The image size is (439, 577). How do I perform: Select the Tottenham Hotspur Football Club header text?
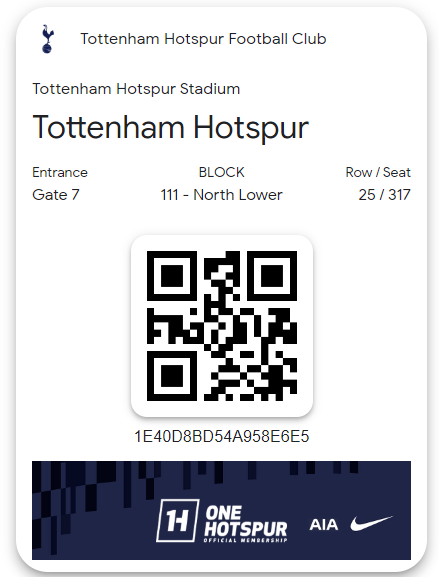click(203, 39)
